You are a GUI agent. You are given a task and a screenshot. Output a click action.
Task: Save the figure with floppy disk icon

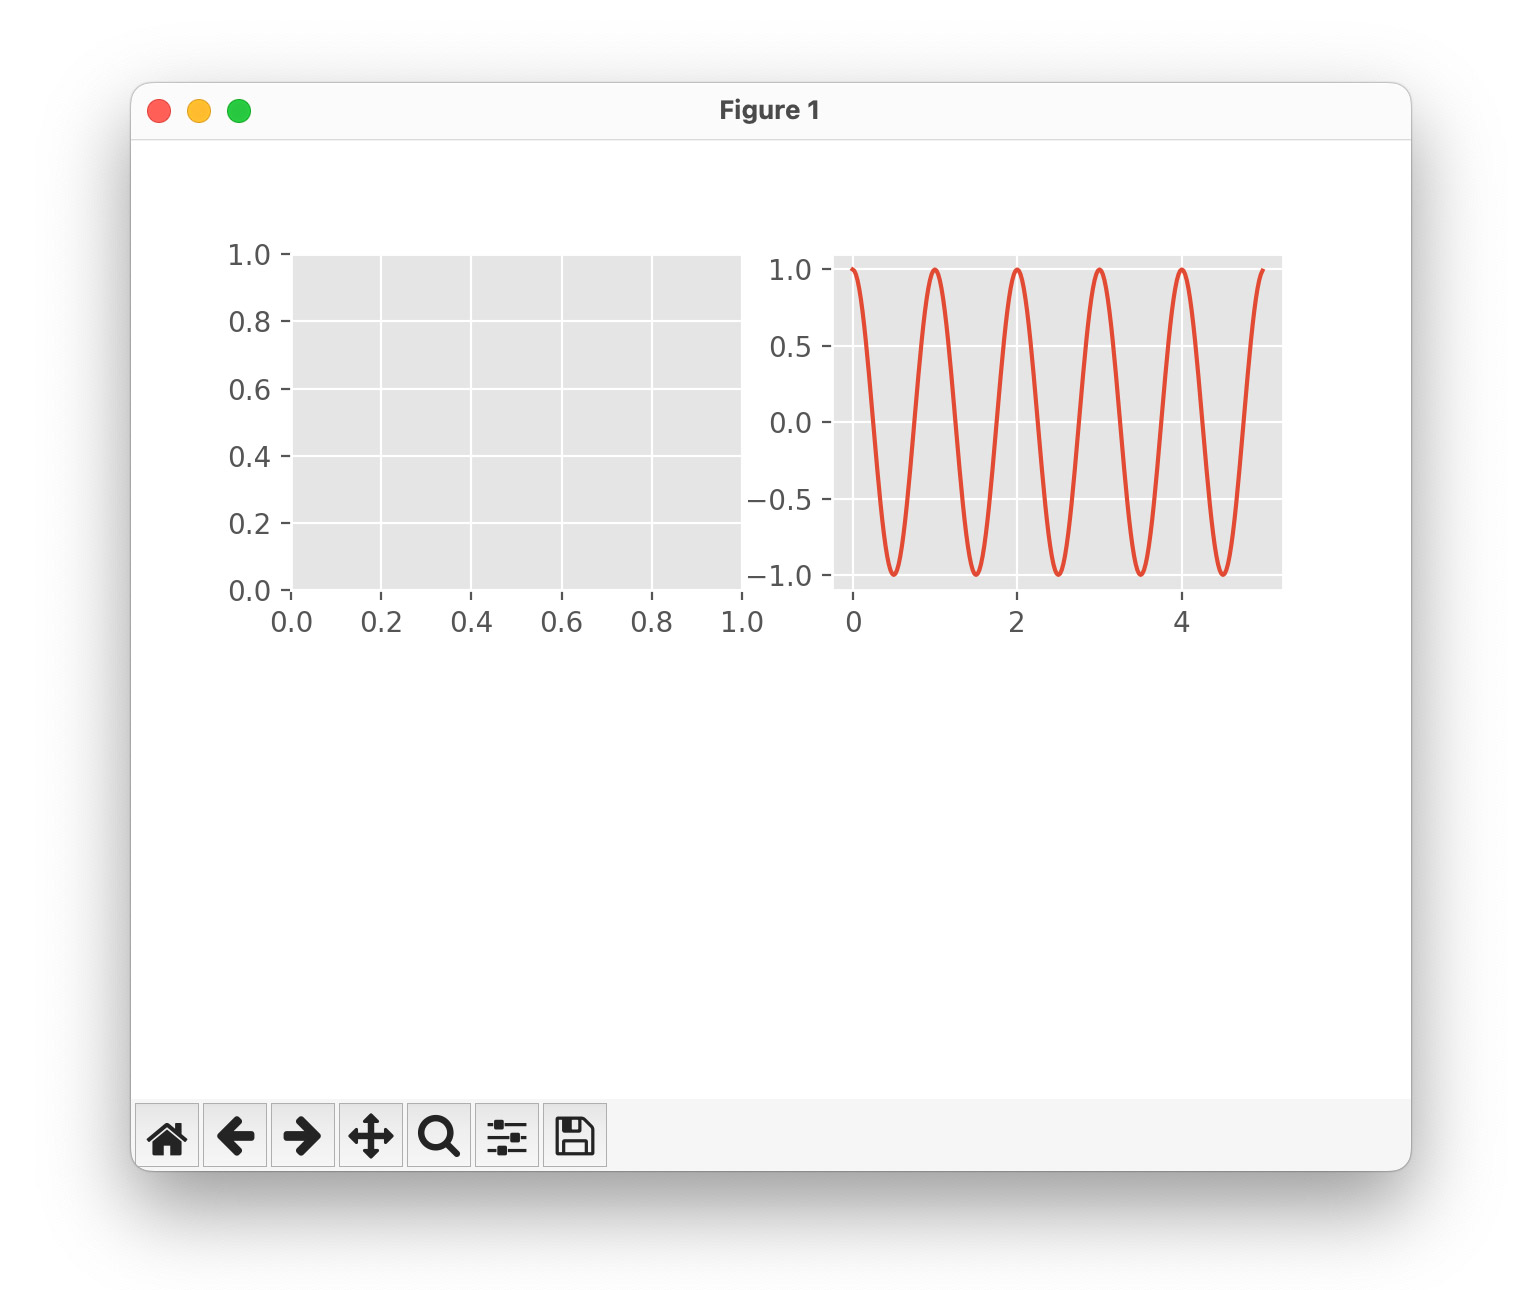(575, 1136)
